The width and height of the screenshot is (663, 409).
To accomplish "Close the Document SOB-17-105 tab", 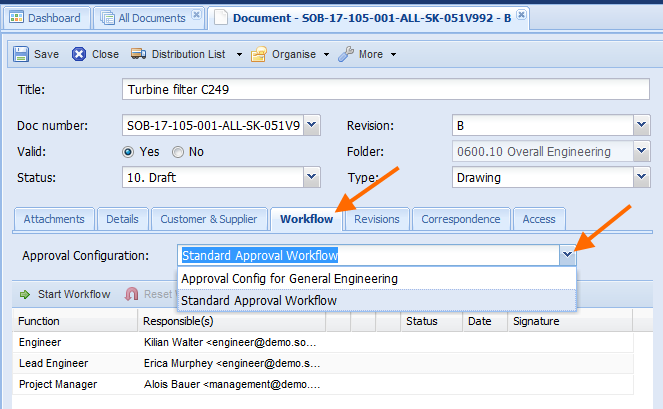I will pos(522,15).
